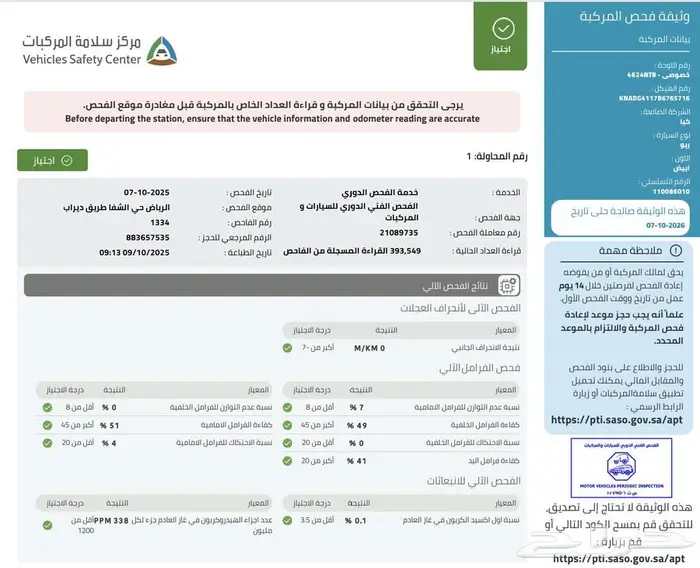Click the pass check for front brake imbalance
Viewport: 700px width, 568px height.
[300, 407]
